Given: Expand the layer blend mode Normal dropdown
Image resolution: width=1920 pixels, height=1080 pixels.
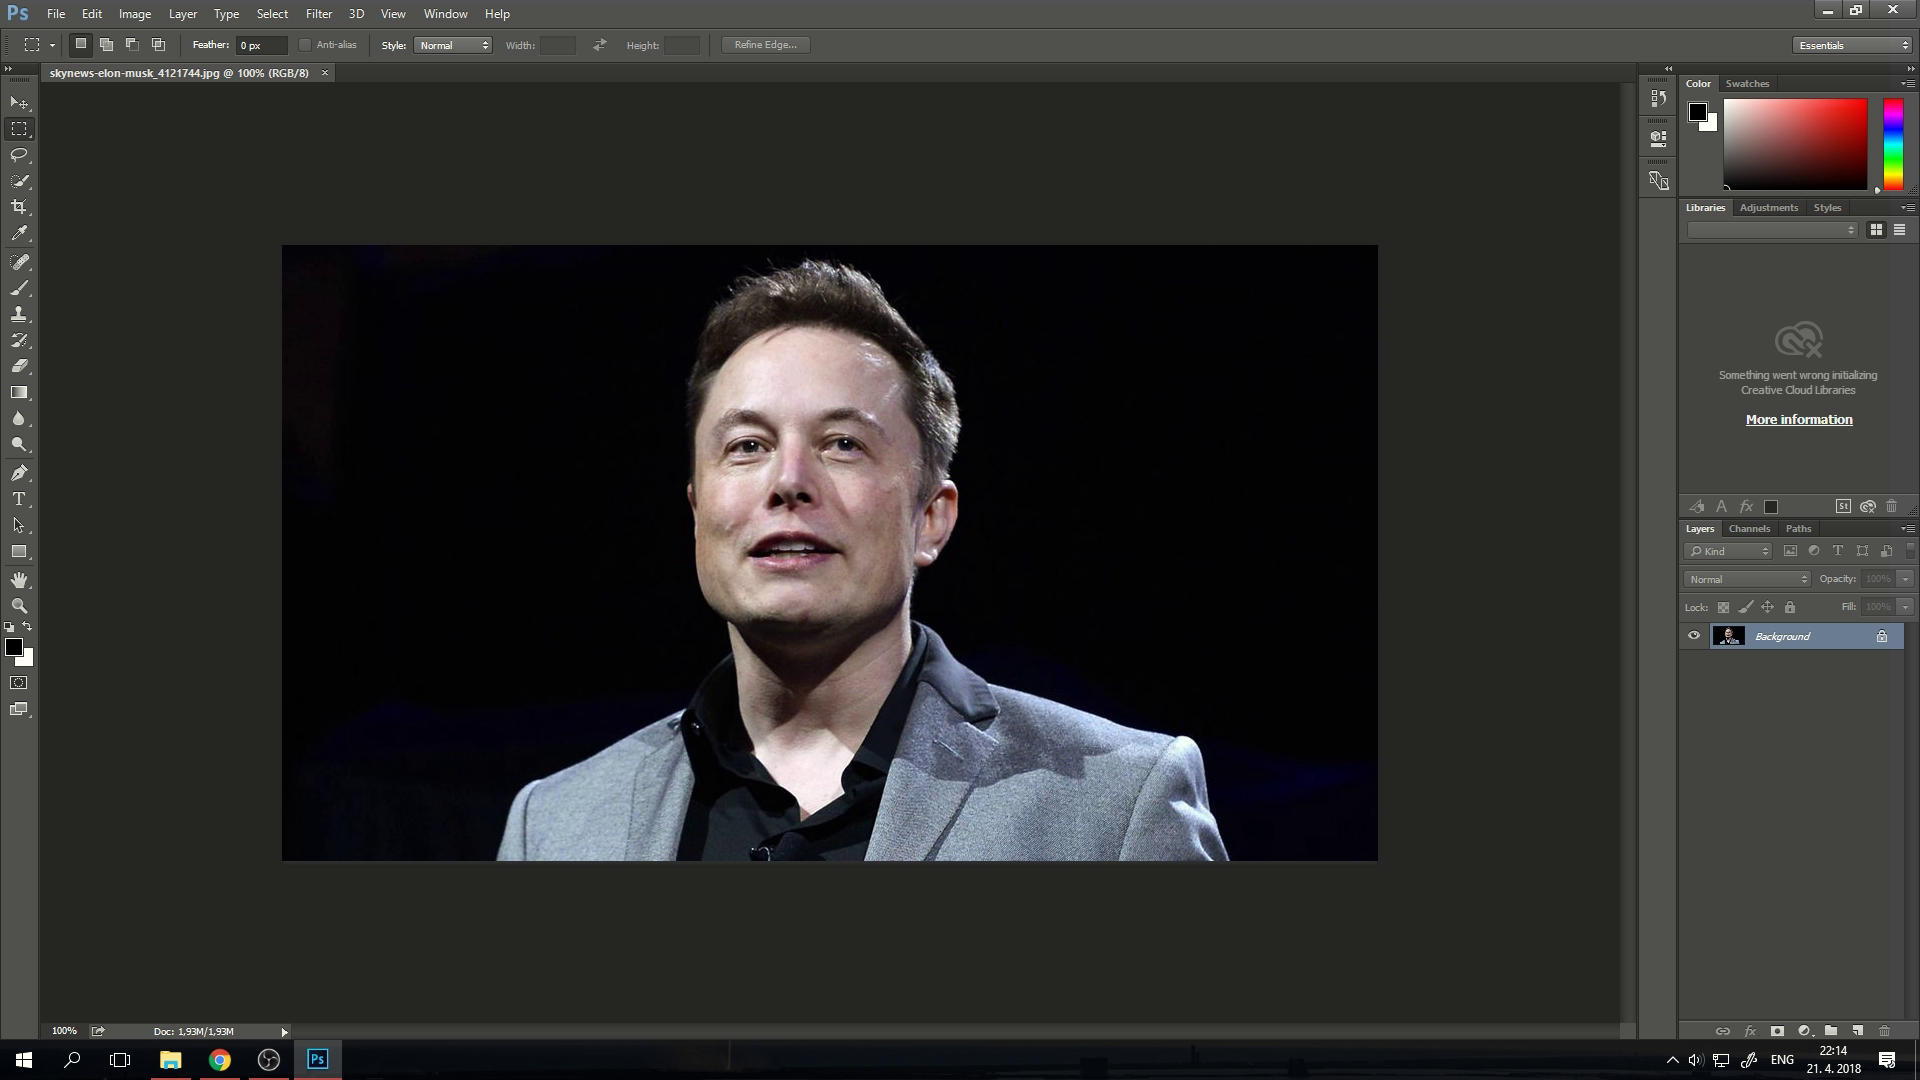Looking at the screenshot, I should [x=1747, y=579].
